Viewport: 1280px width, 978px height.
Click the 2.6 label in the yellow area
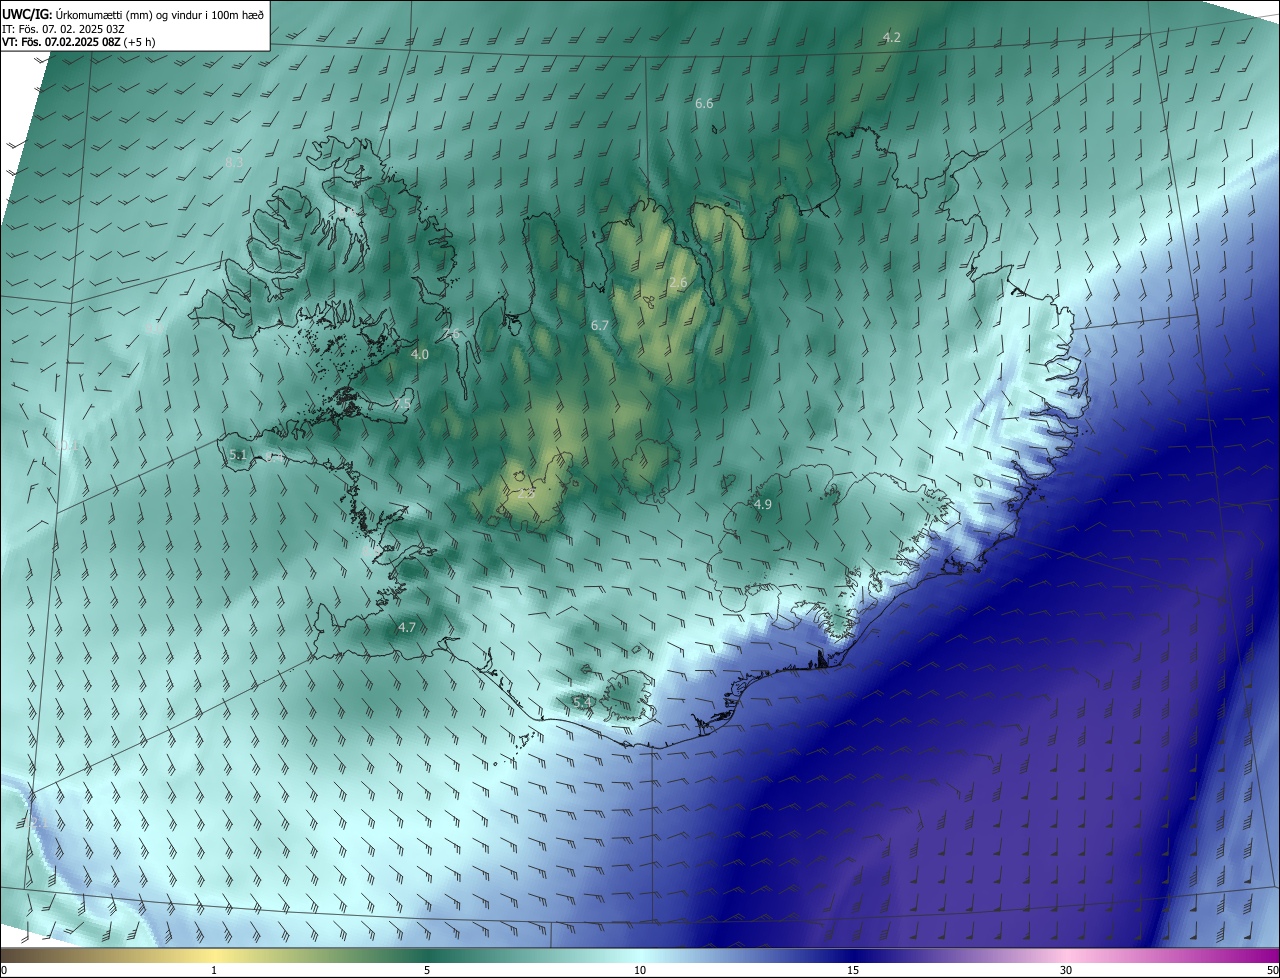(x=678, y=284)
